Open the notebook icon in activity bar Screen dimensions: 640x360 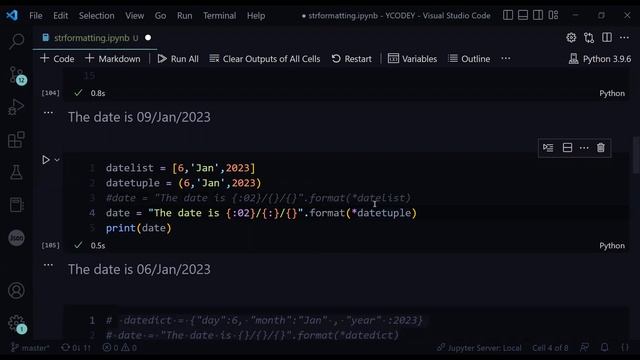(x=16, y=205)
